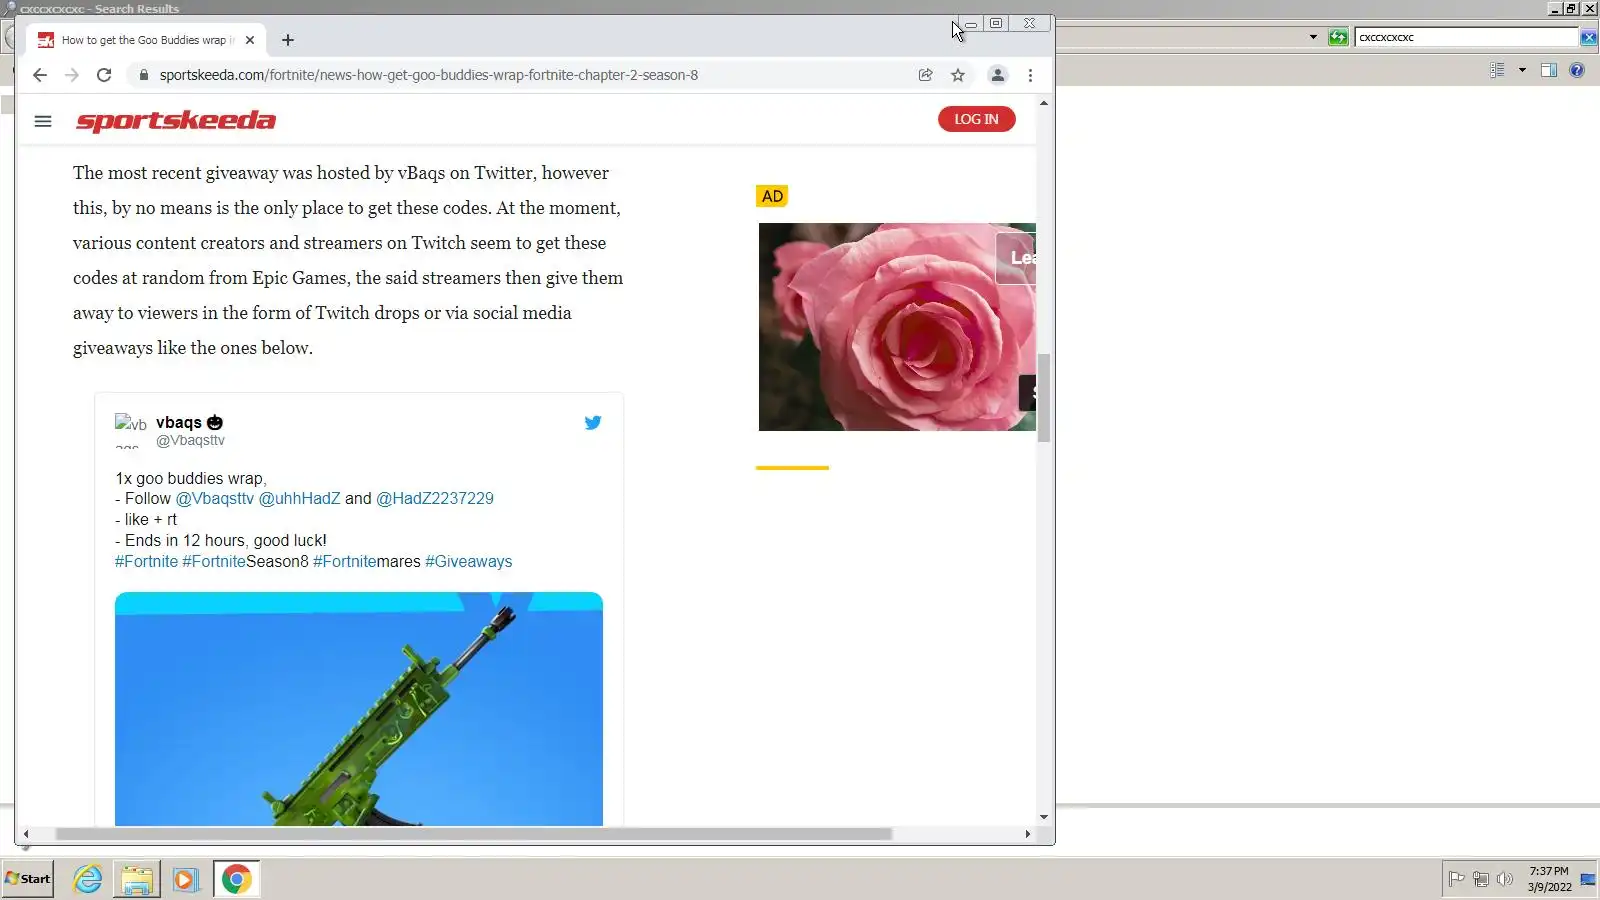Expand the views dropdown arrow in Explorer
This screenshot has width=1600, height=900.
point(1522,70)
